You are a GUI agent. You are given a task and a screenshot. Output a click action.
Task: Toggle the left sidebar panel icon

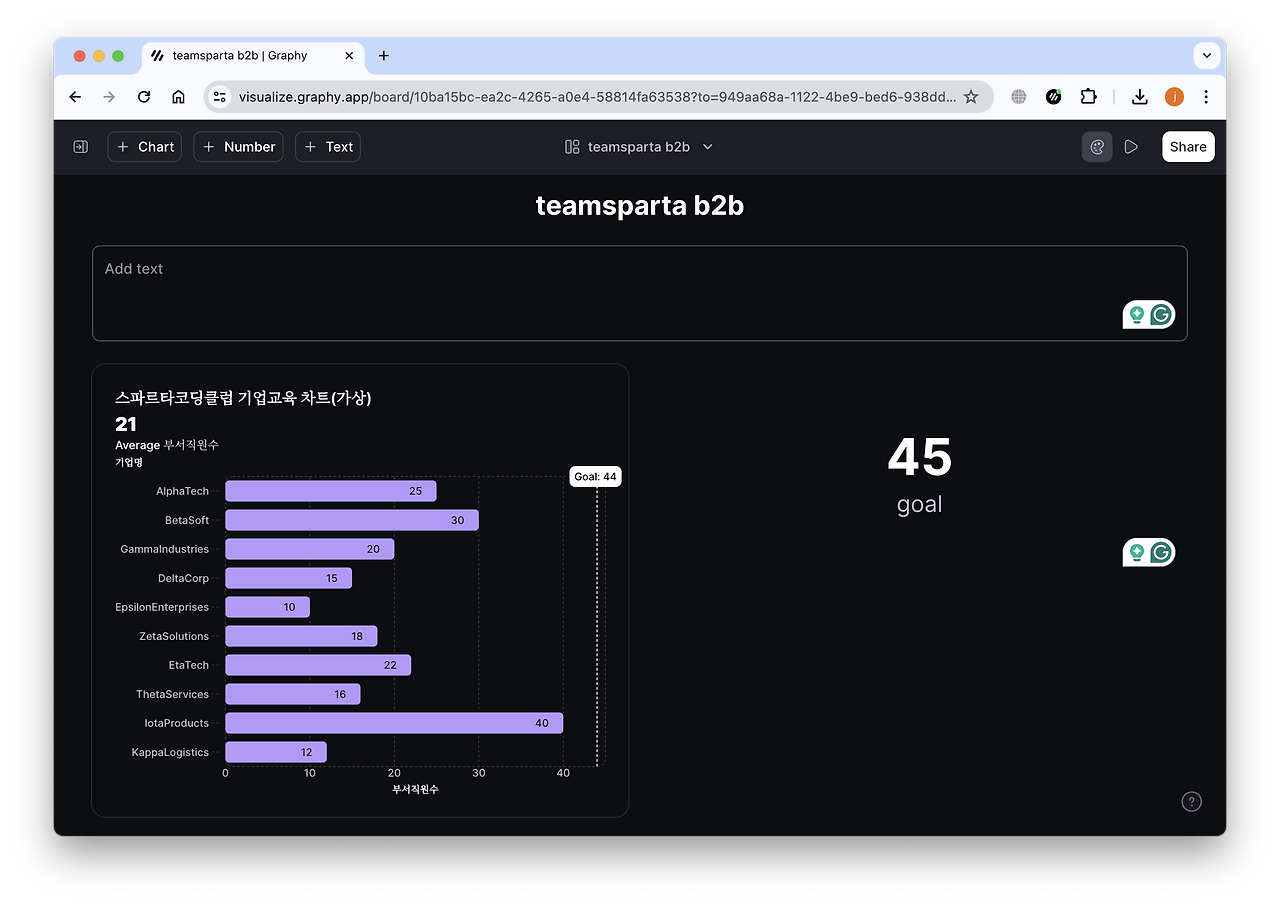[x=81, y=147]
